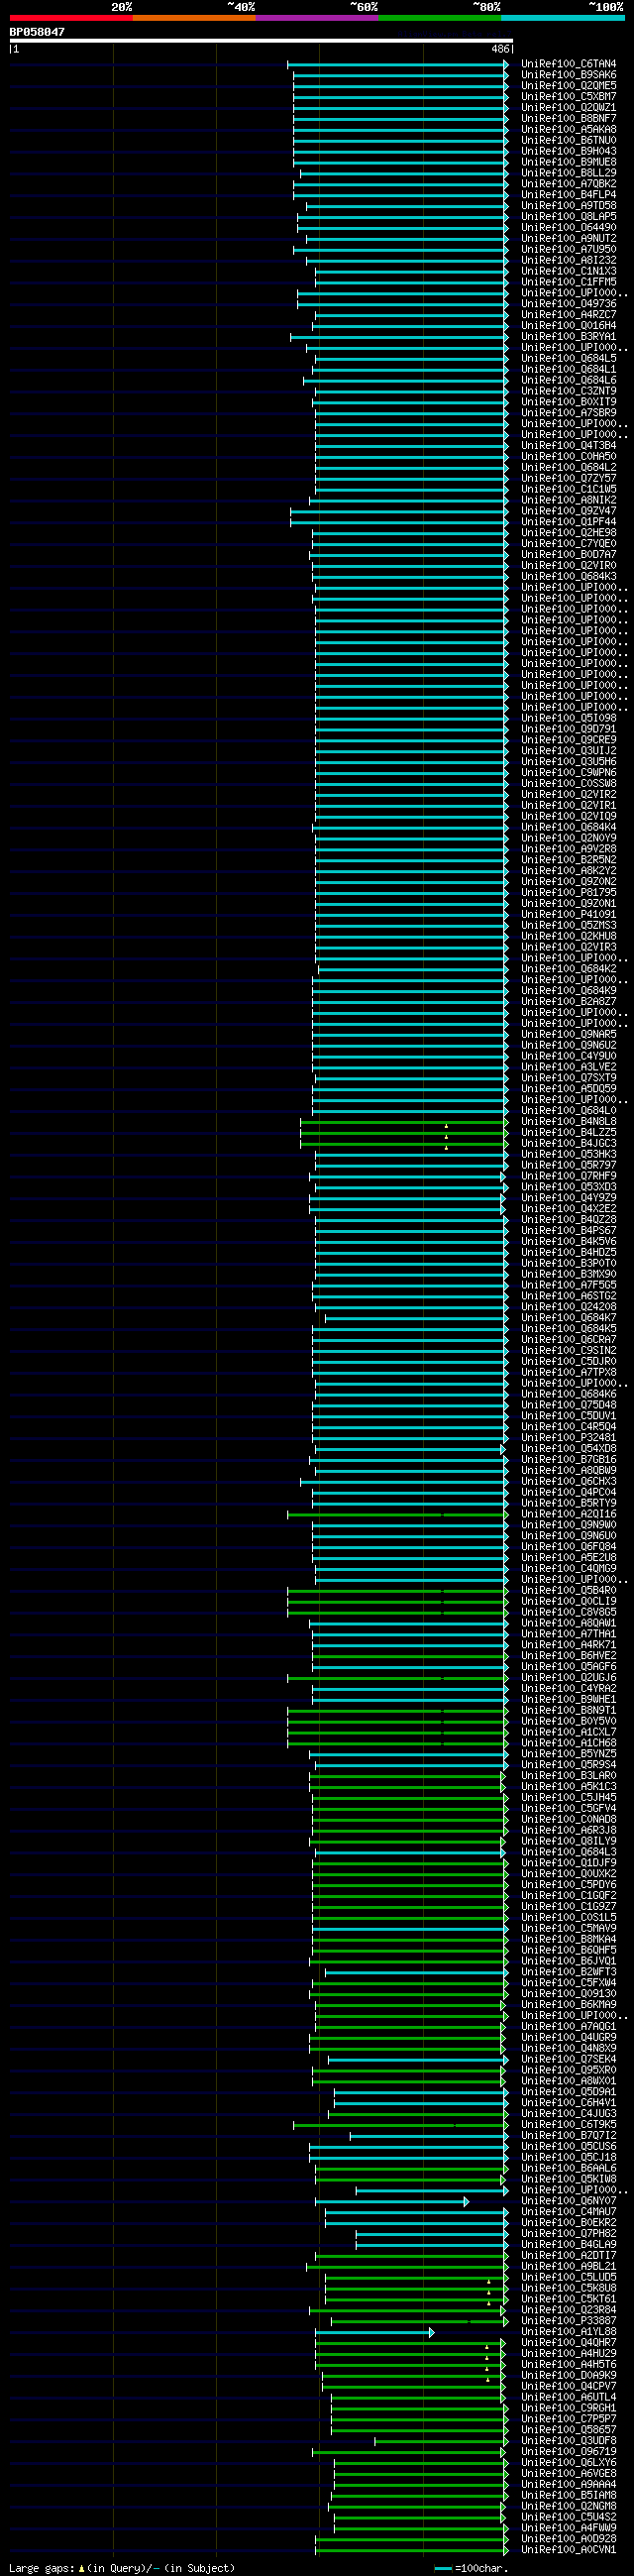Image resolution: width=634 pixels, height=2576 pixels.
Task: Click the 486 query end position label
Action: click(x=500, y=49)
